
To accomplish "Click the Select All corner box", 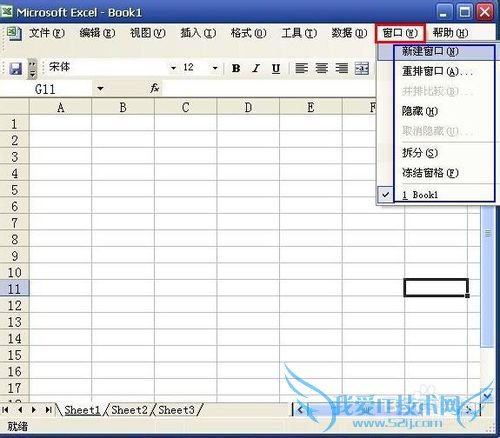I will [14, 107].
